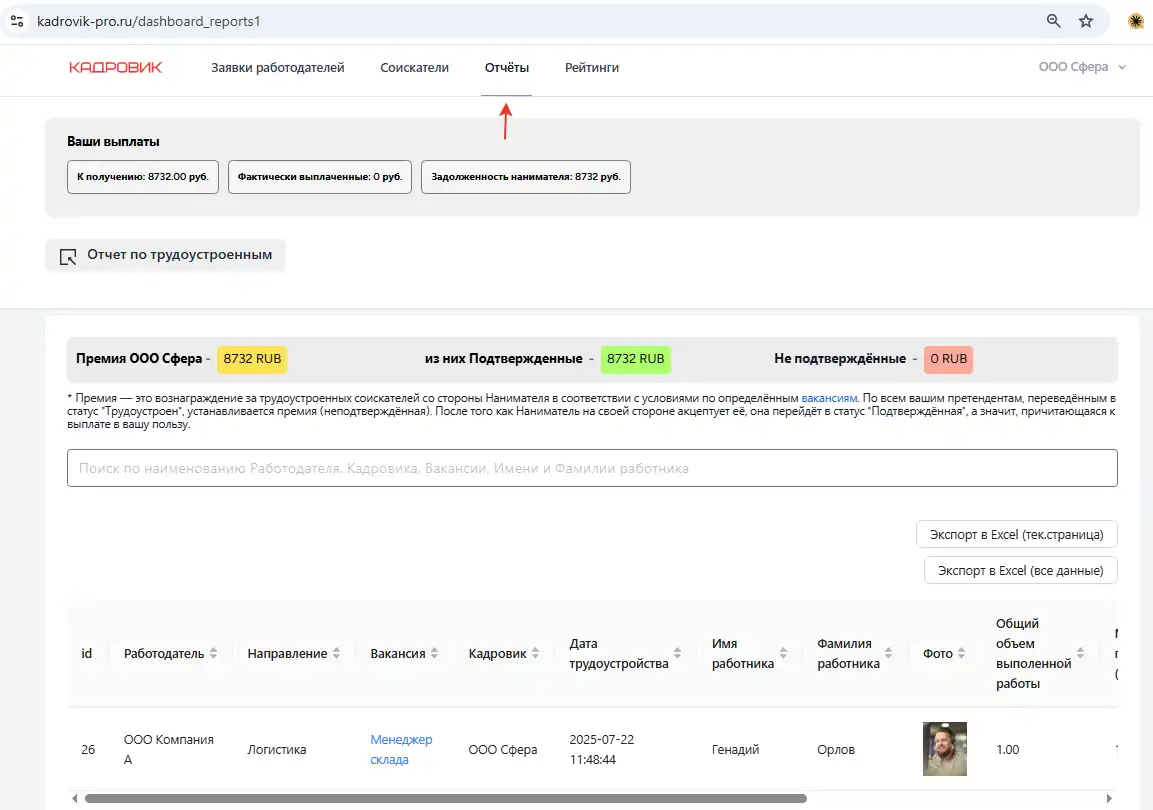
Task: Sort table by Направление column arrows
Action: (x=337, y=654)
